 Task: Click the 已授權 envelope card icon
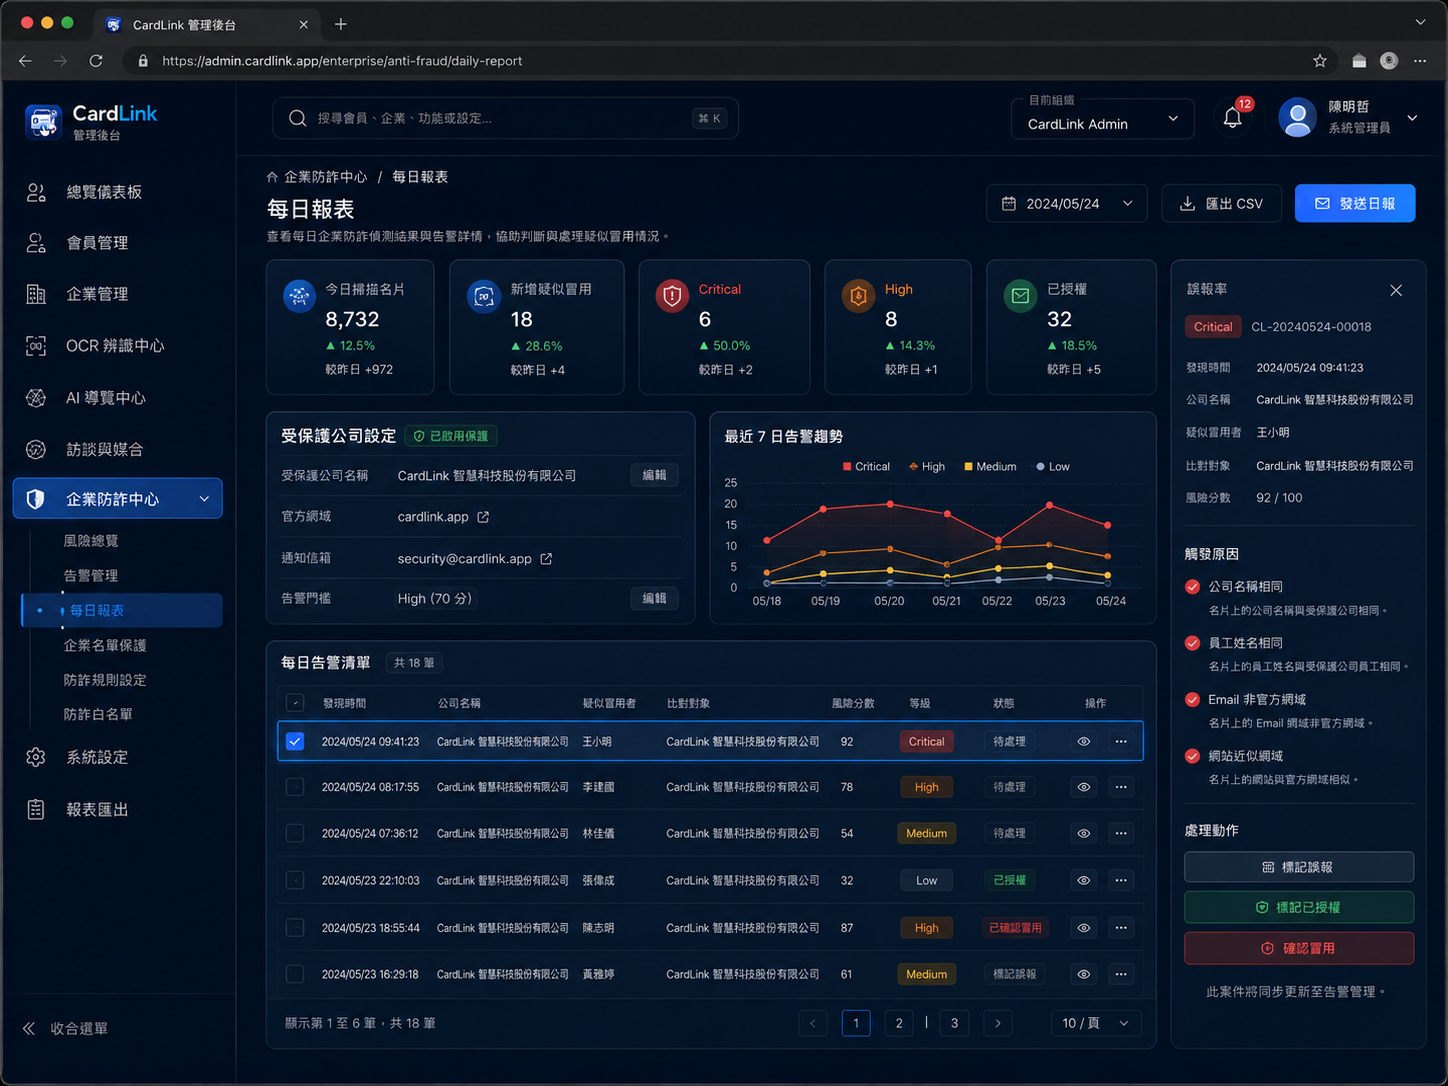click(x=1020, y=296)
